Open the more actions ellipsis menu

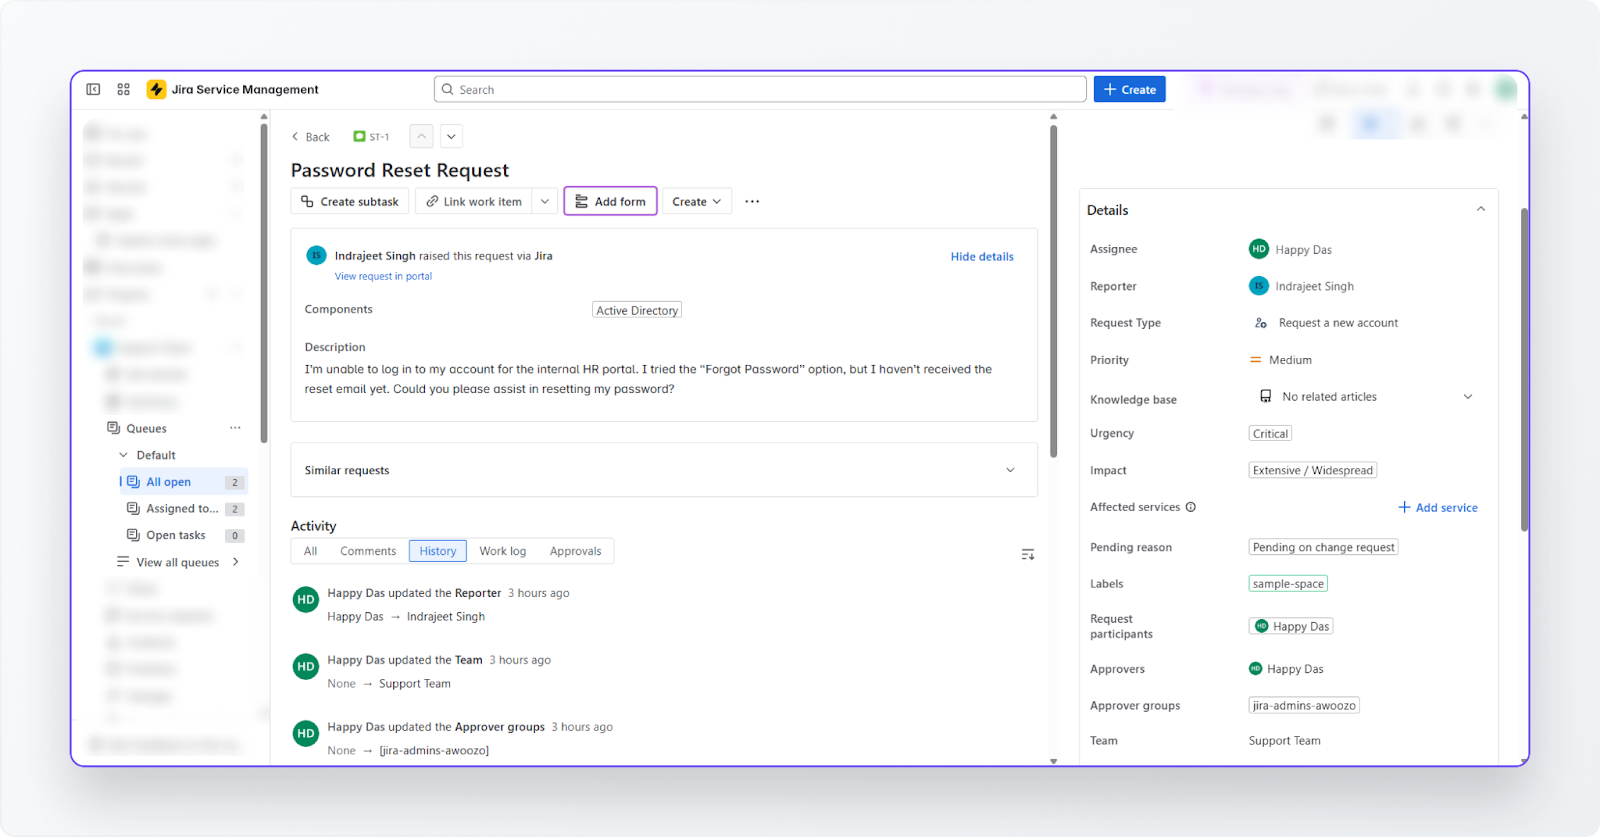(x=752, y=201)
